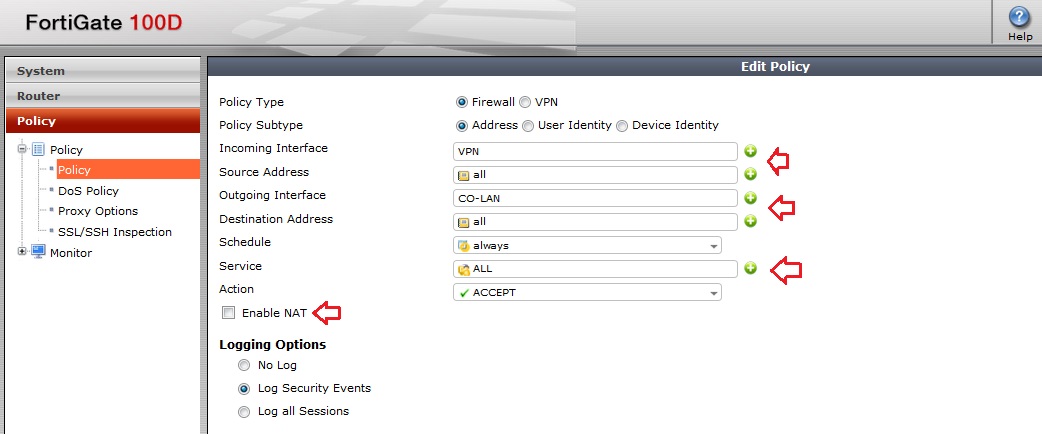Viewport: 1042px width, 434px height.
Task: Click the Policy parent tree label
Action: [66, 150]
